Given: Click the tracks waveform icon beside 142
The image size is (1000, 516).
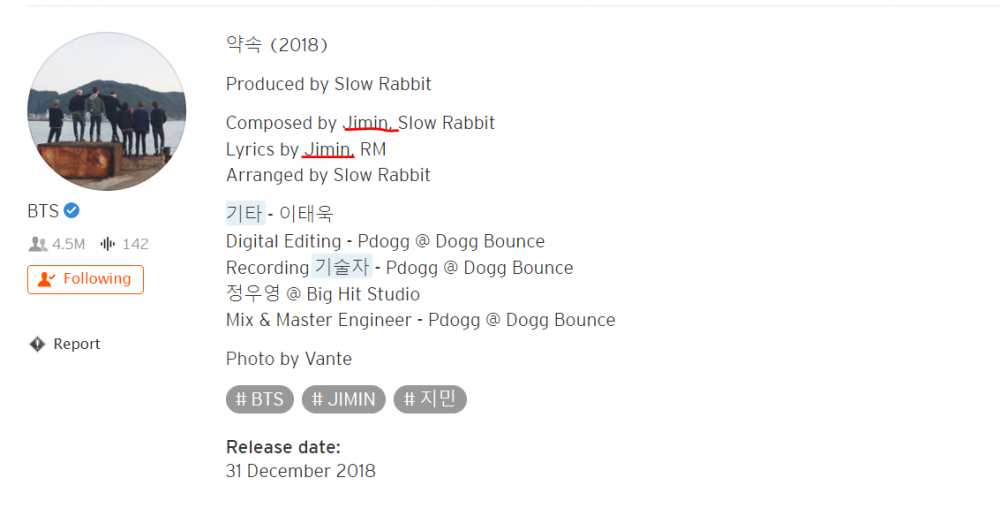Looking at the screenshot, I should click(x=108, y=244).
